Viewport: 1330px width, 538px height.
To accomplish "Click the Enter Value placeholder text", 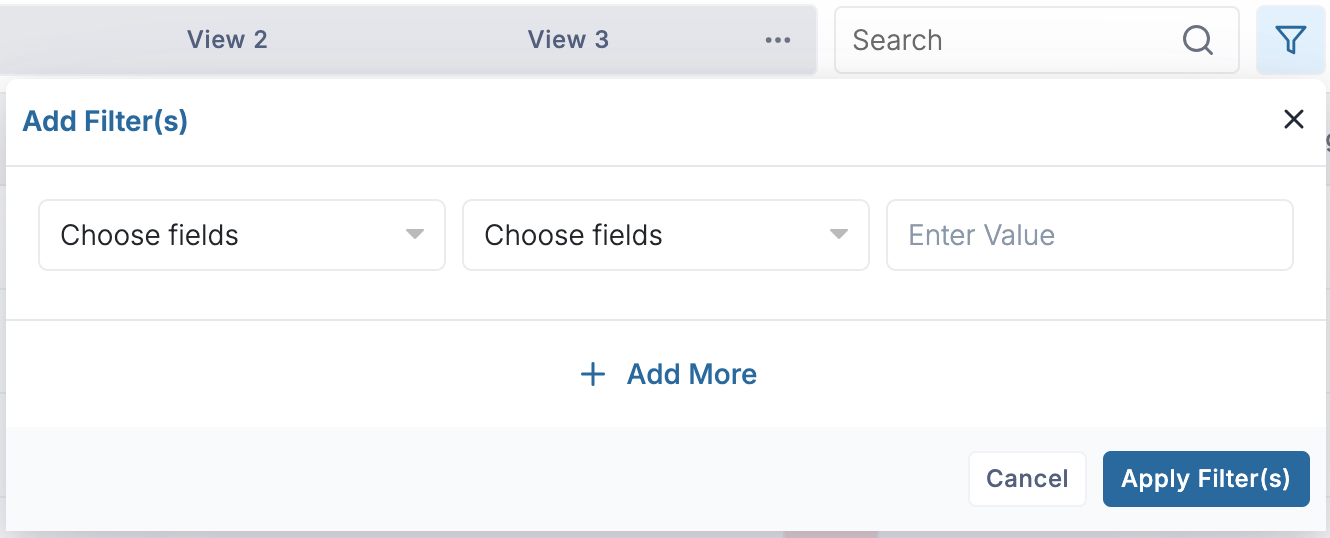I will [x=981, y=235].
